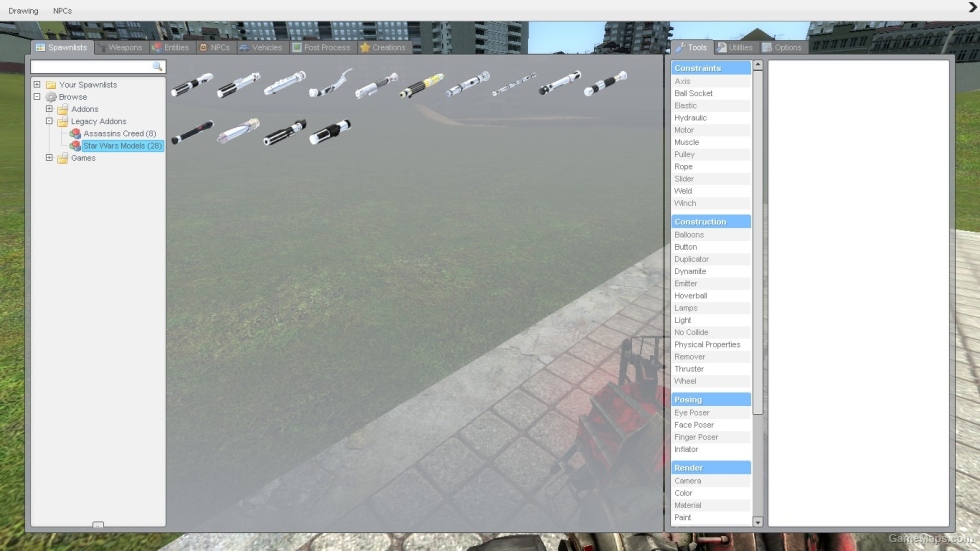Viewport: 980px width, 551px height.
Task: Expand the Addons folder
Action: [x=49, y=109]
